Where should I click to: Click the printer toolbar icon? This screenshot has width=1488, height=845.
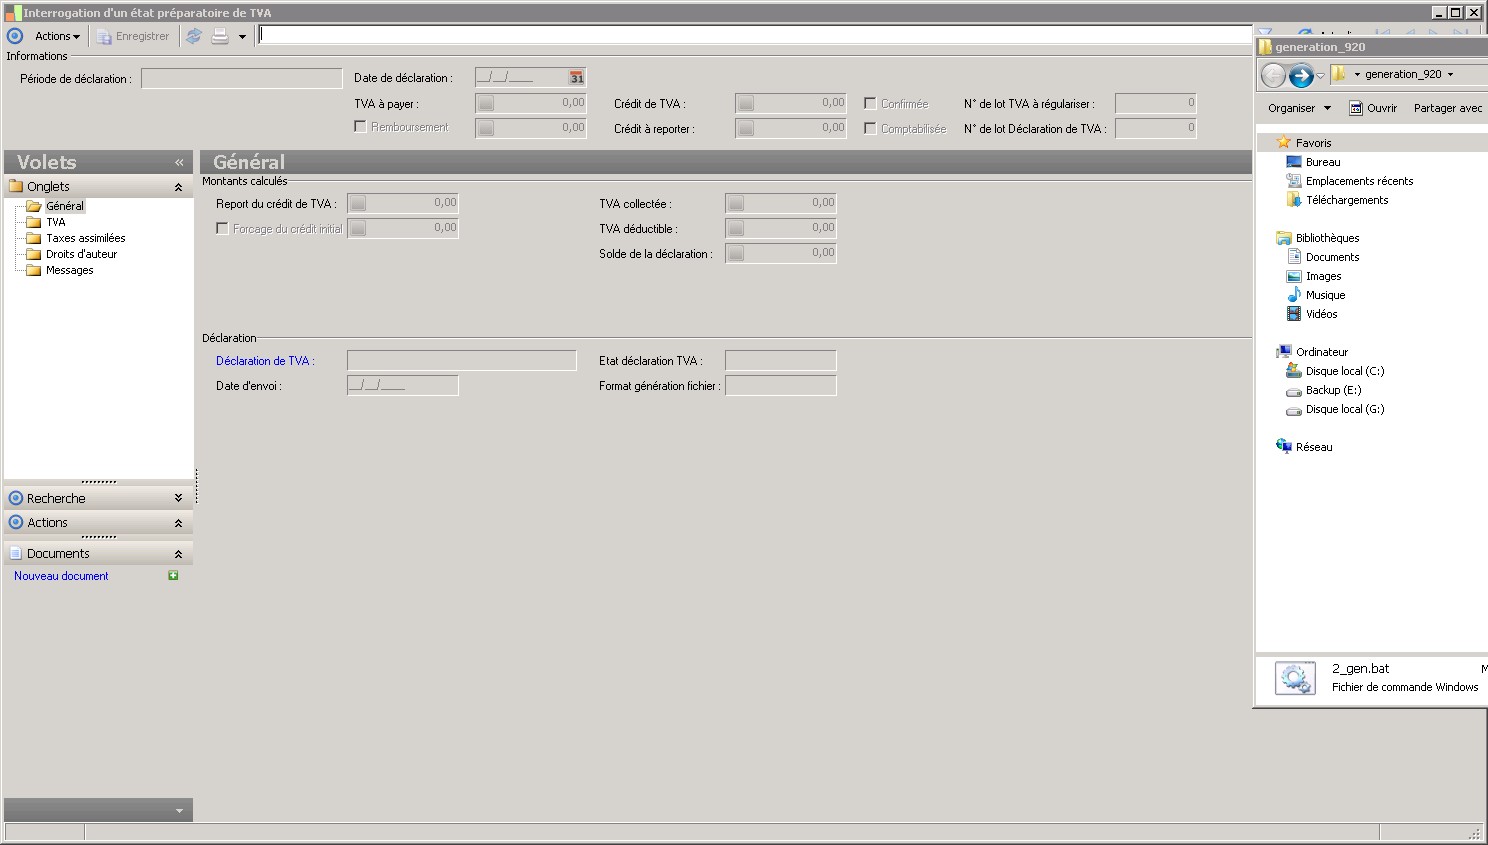click(x=220, y=36)
